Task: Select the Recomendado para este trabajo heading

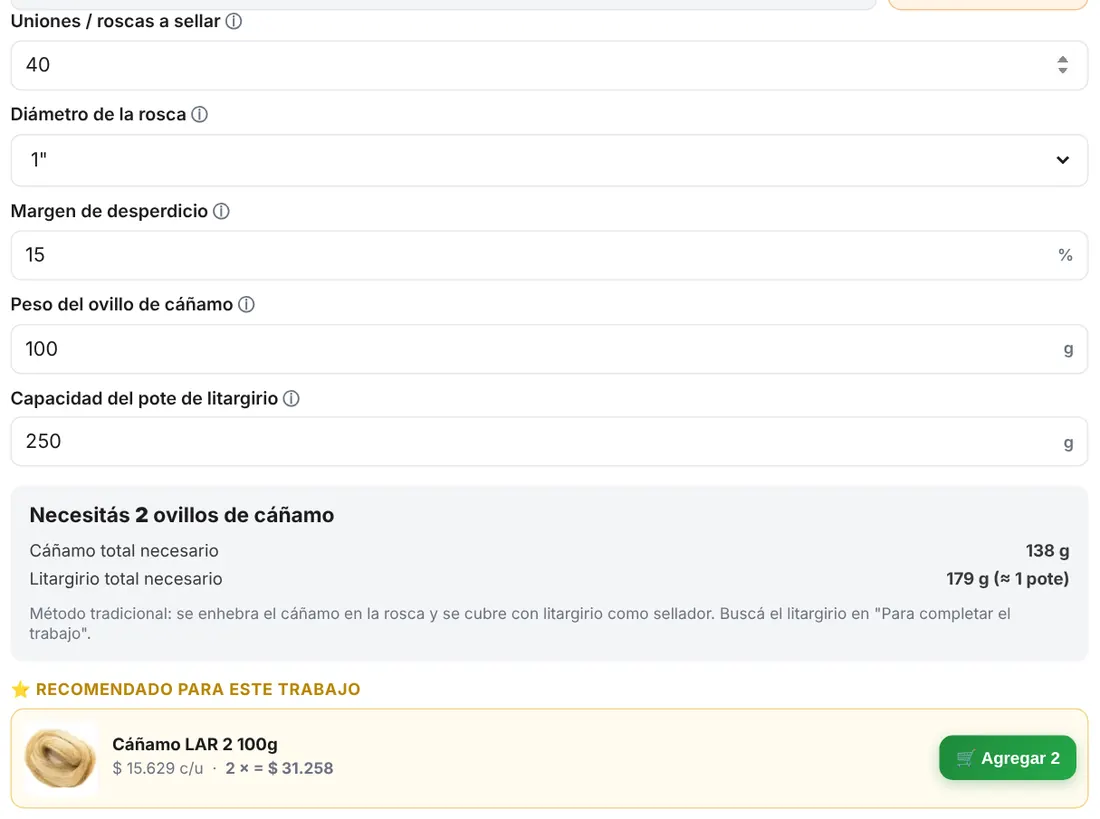Action: click(198, 689)
